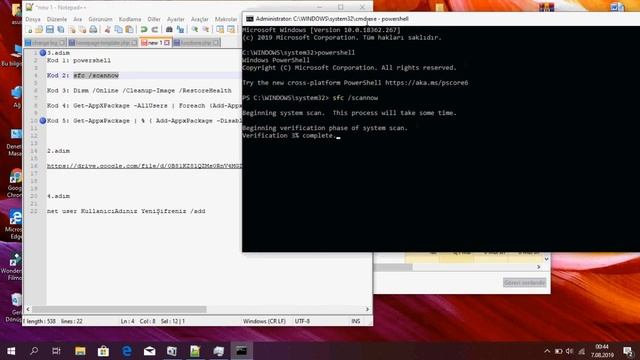The image size is (640, 360).
Task: Open the Diller menu
Action: [x=154, y=19]
